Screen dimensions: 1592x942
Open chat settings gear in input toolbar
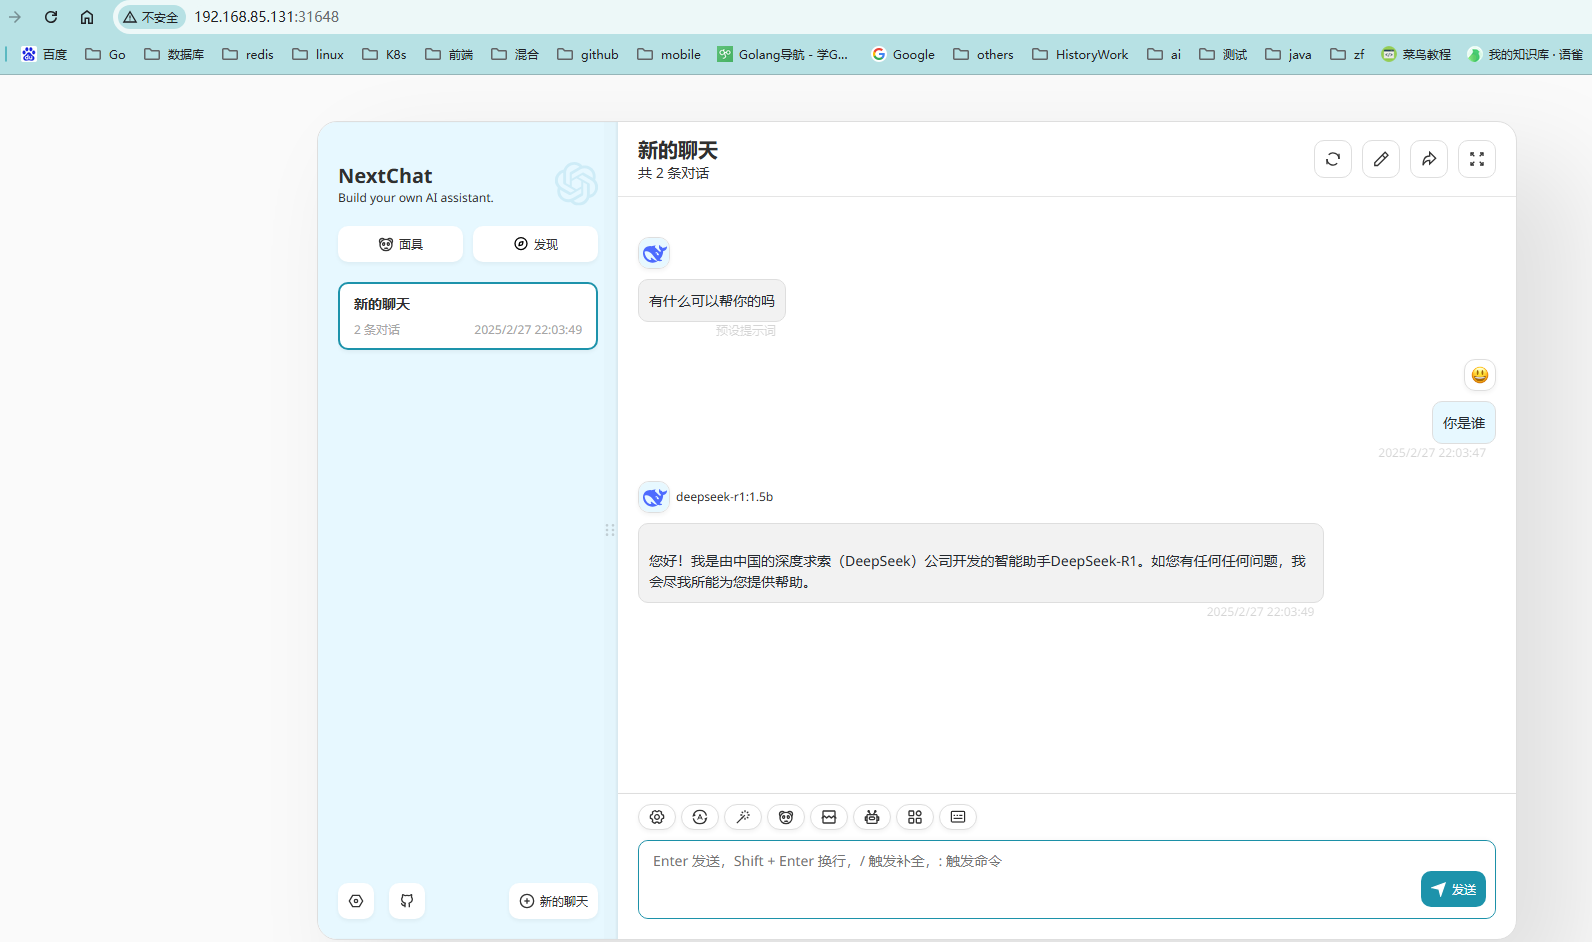coord(657,817)
